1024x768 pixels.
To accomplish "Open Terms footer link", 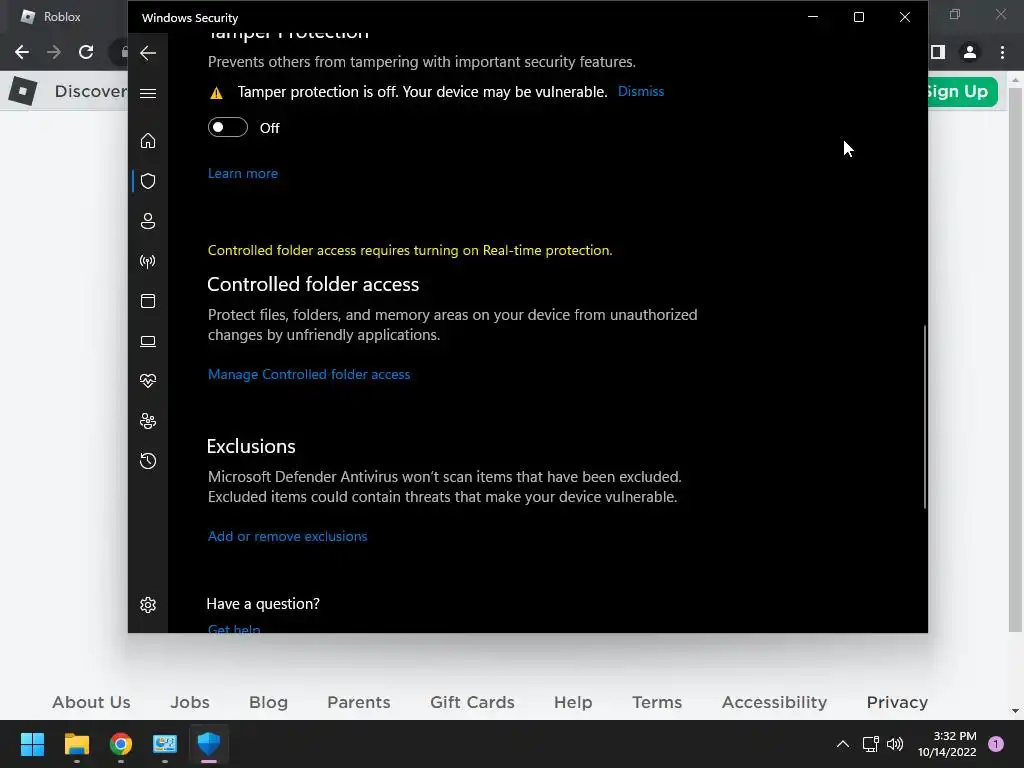I will coord(657,703).
